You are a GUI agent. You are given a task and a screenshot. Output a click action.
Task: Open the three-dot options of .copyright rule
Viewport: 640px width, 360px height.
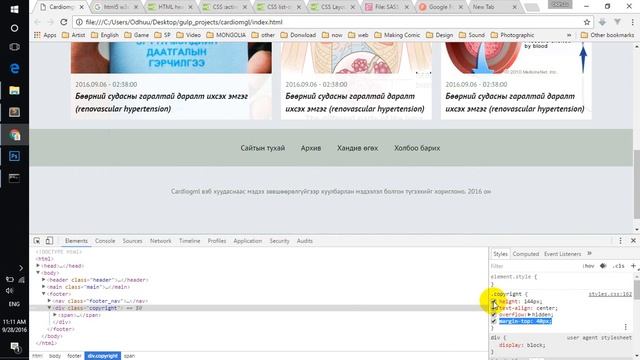(625, 327)
